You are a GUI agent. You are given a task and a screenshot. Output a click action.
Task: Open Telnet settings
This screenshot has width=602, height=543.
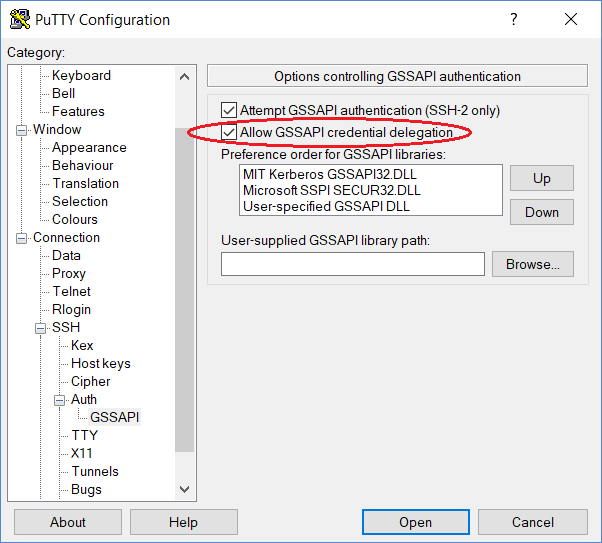pyautogui.click(x=71, y=291)
